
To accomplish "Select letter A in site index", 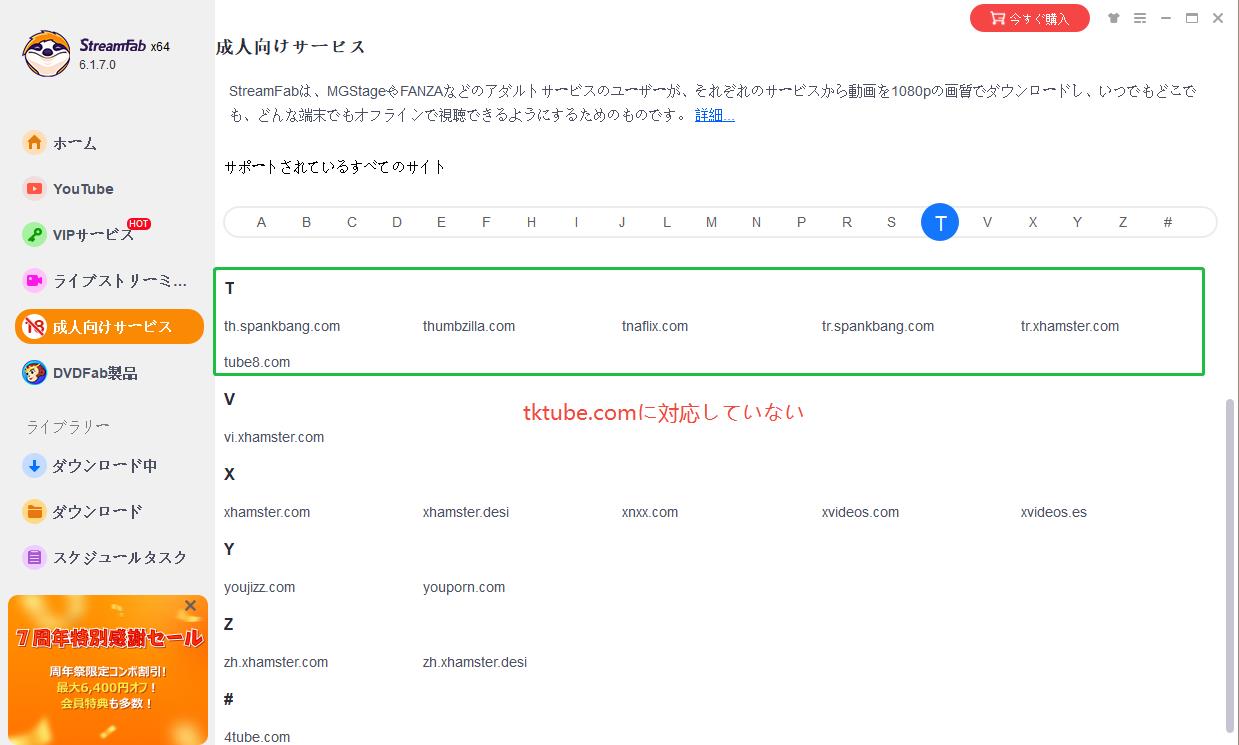I will [261, 222].
